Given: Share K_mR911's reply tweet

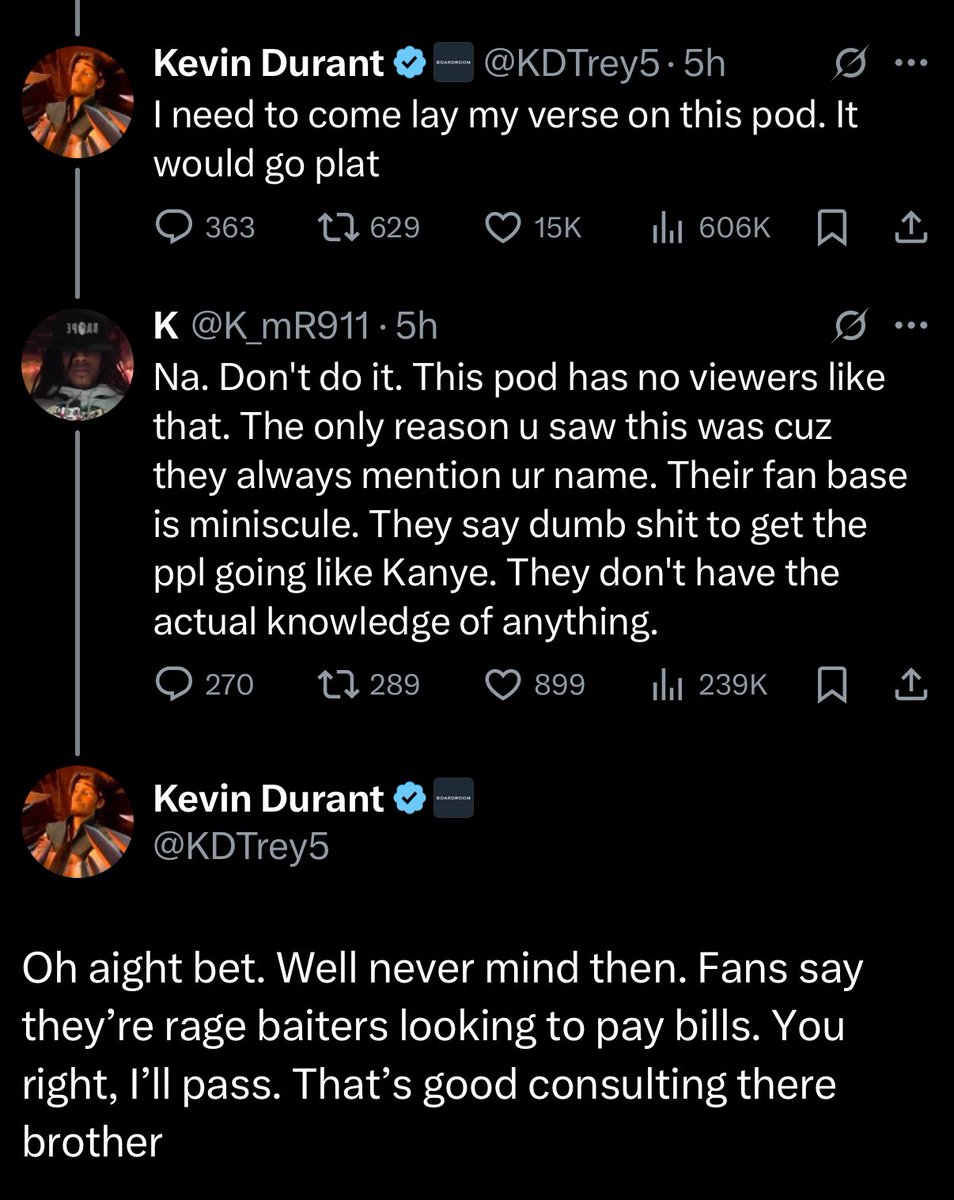Looking at the screenshot, I should pyautogui.click(x=908, y=684).
